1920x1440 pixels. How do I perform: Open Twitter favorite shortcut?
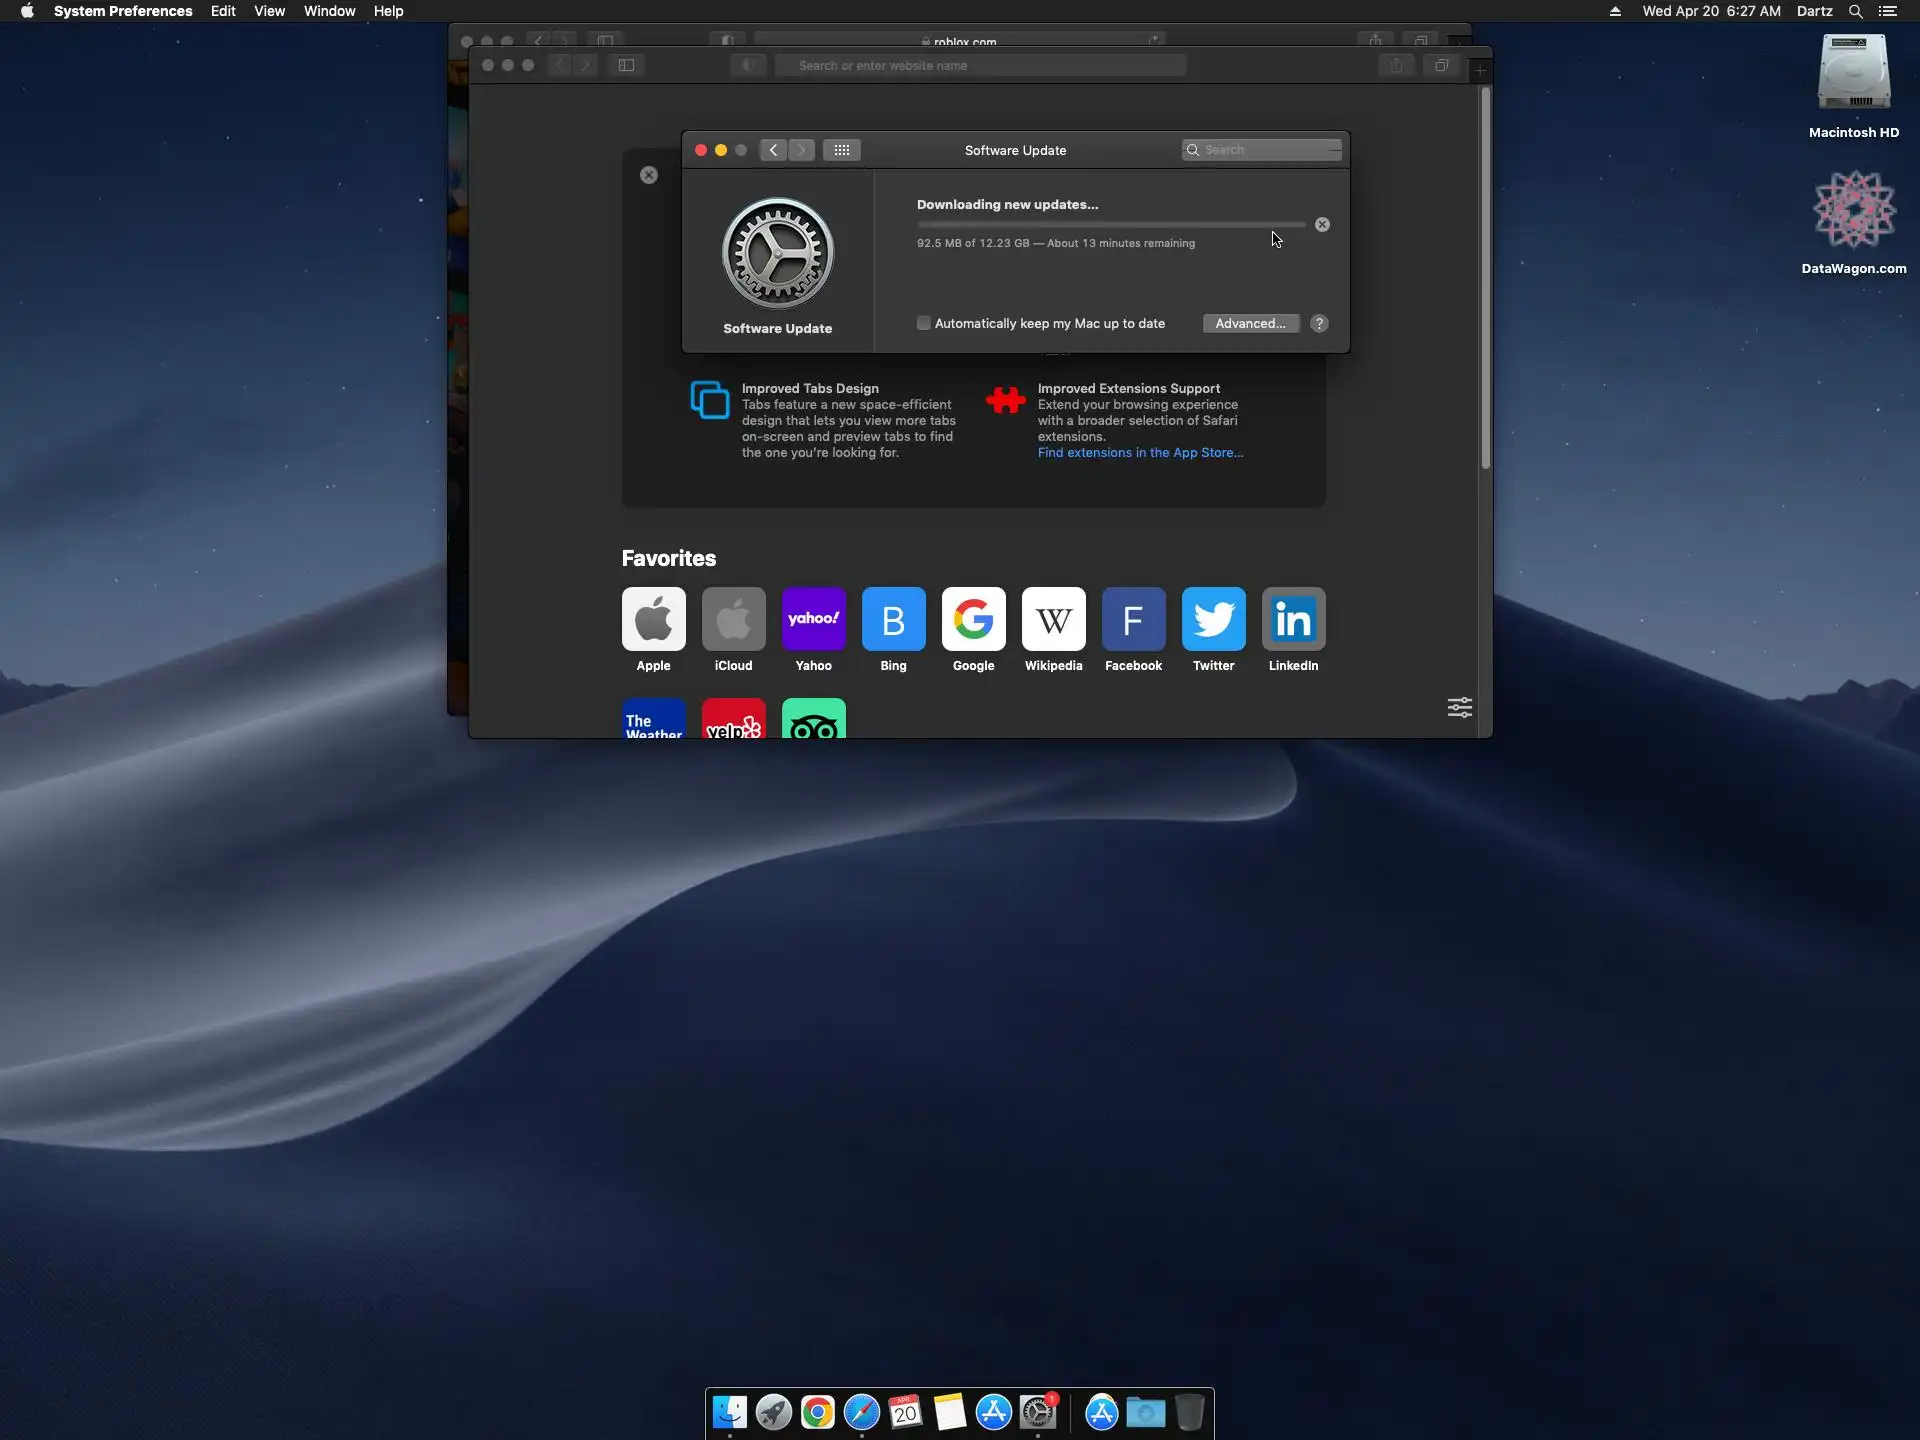click(x=1213, y=619)
